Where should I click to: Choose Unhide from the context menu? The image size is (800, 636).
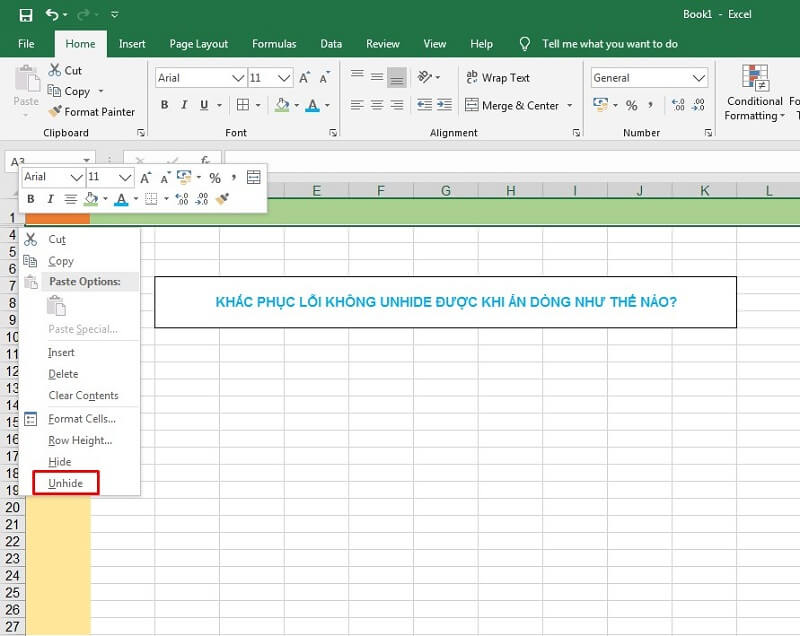[64, 483]
